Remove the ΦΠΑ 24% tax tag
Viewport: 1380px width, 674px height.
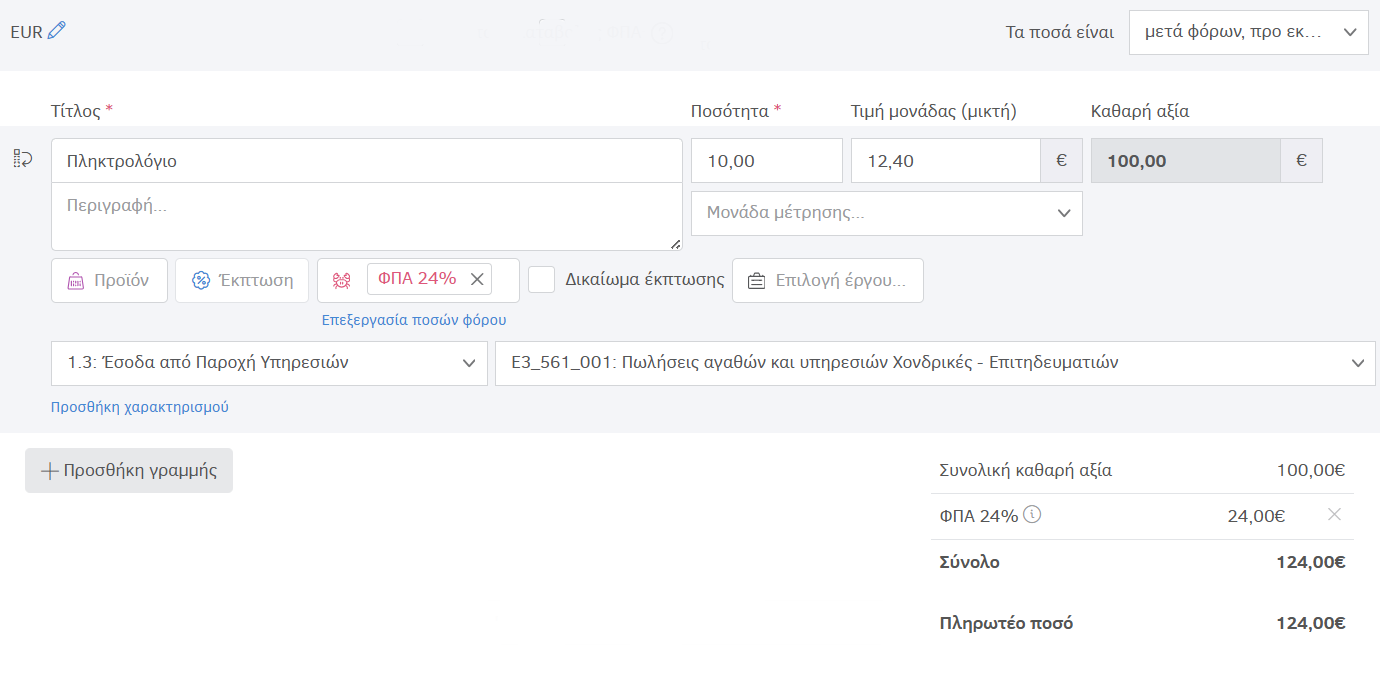477,280
